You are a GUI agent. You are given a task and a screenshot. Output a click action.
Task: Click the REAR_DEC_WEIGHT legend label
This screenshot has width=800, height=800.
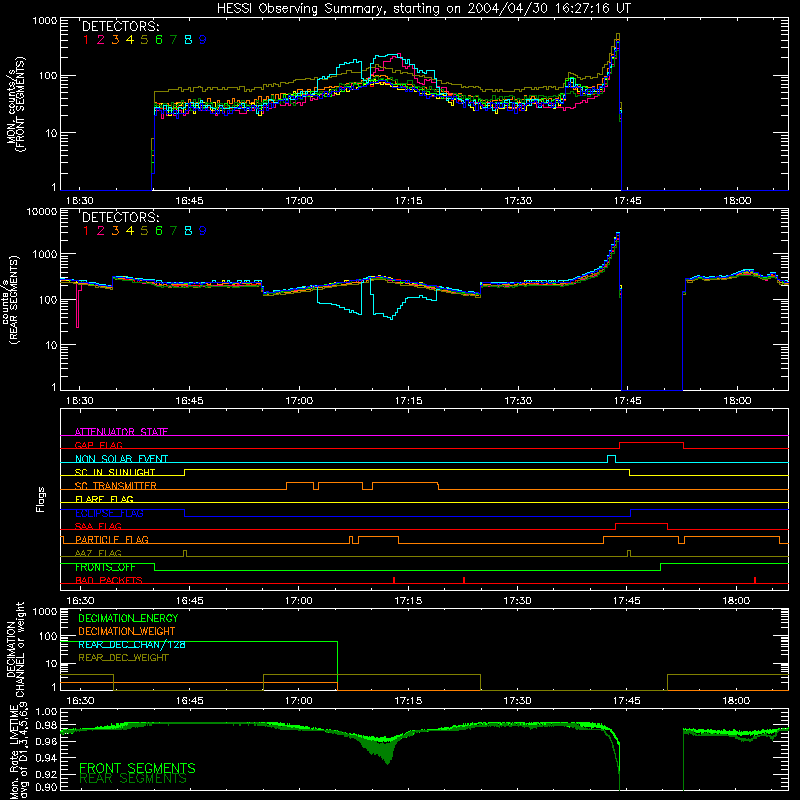(123, 658)
